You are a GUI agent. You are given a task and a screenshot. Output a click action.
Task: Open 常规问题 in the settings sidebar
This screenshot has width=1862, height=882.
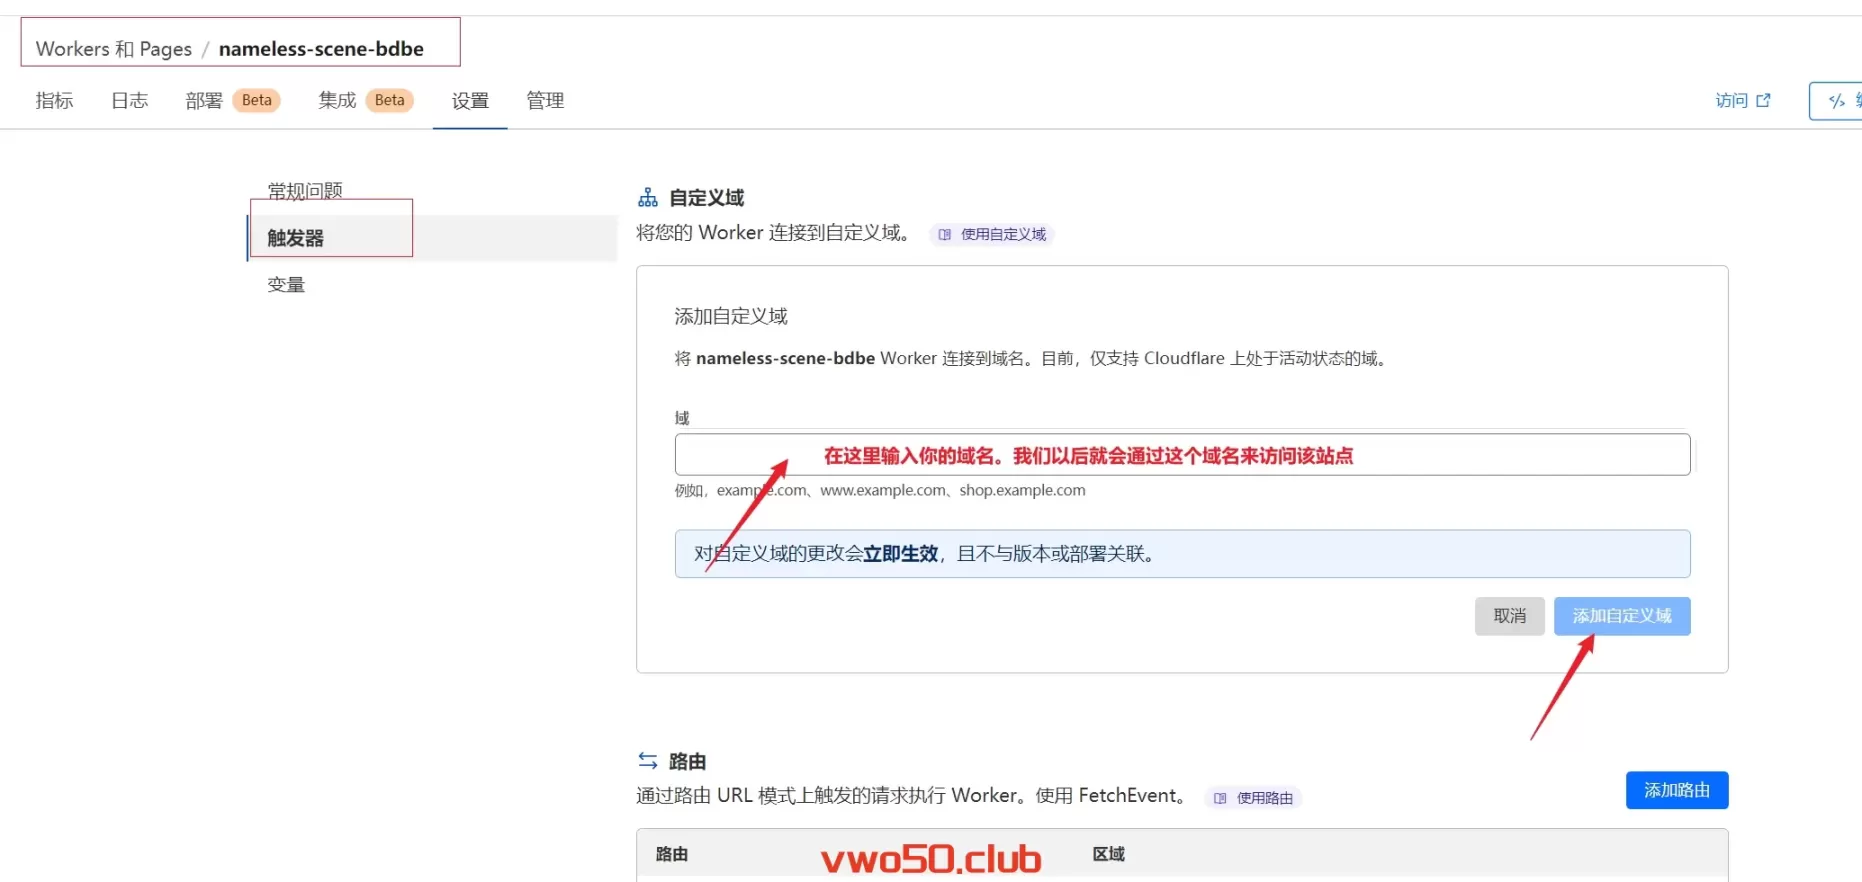(x=305, y=190)
